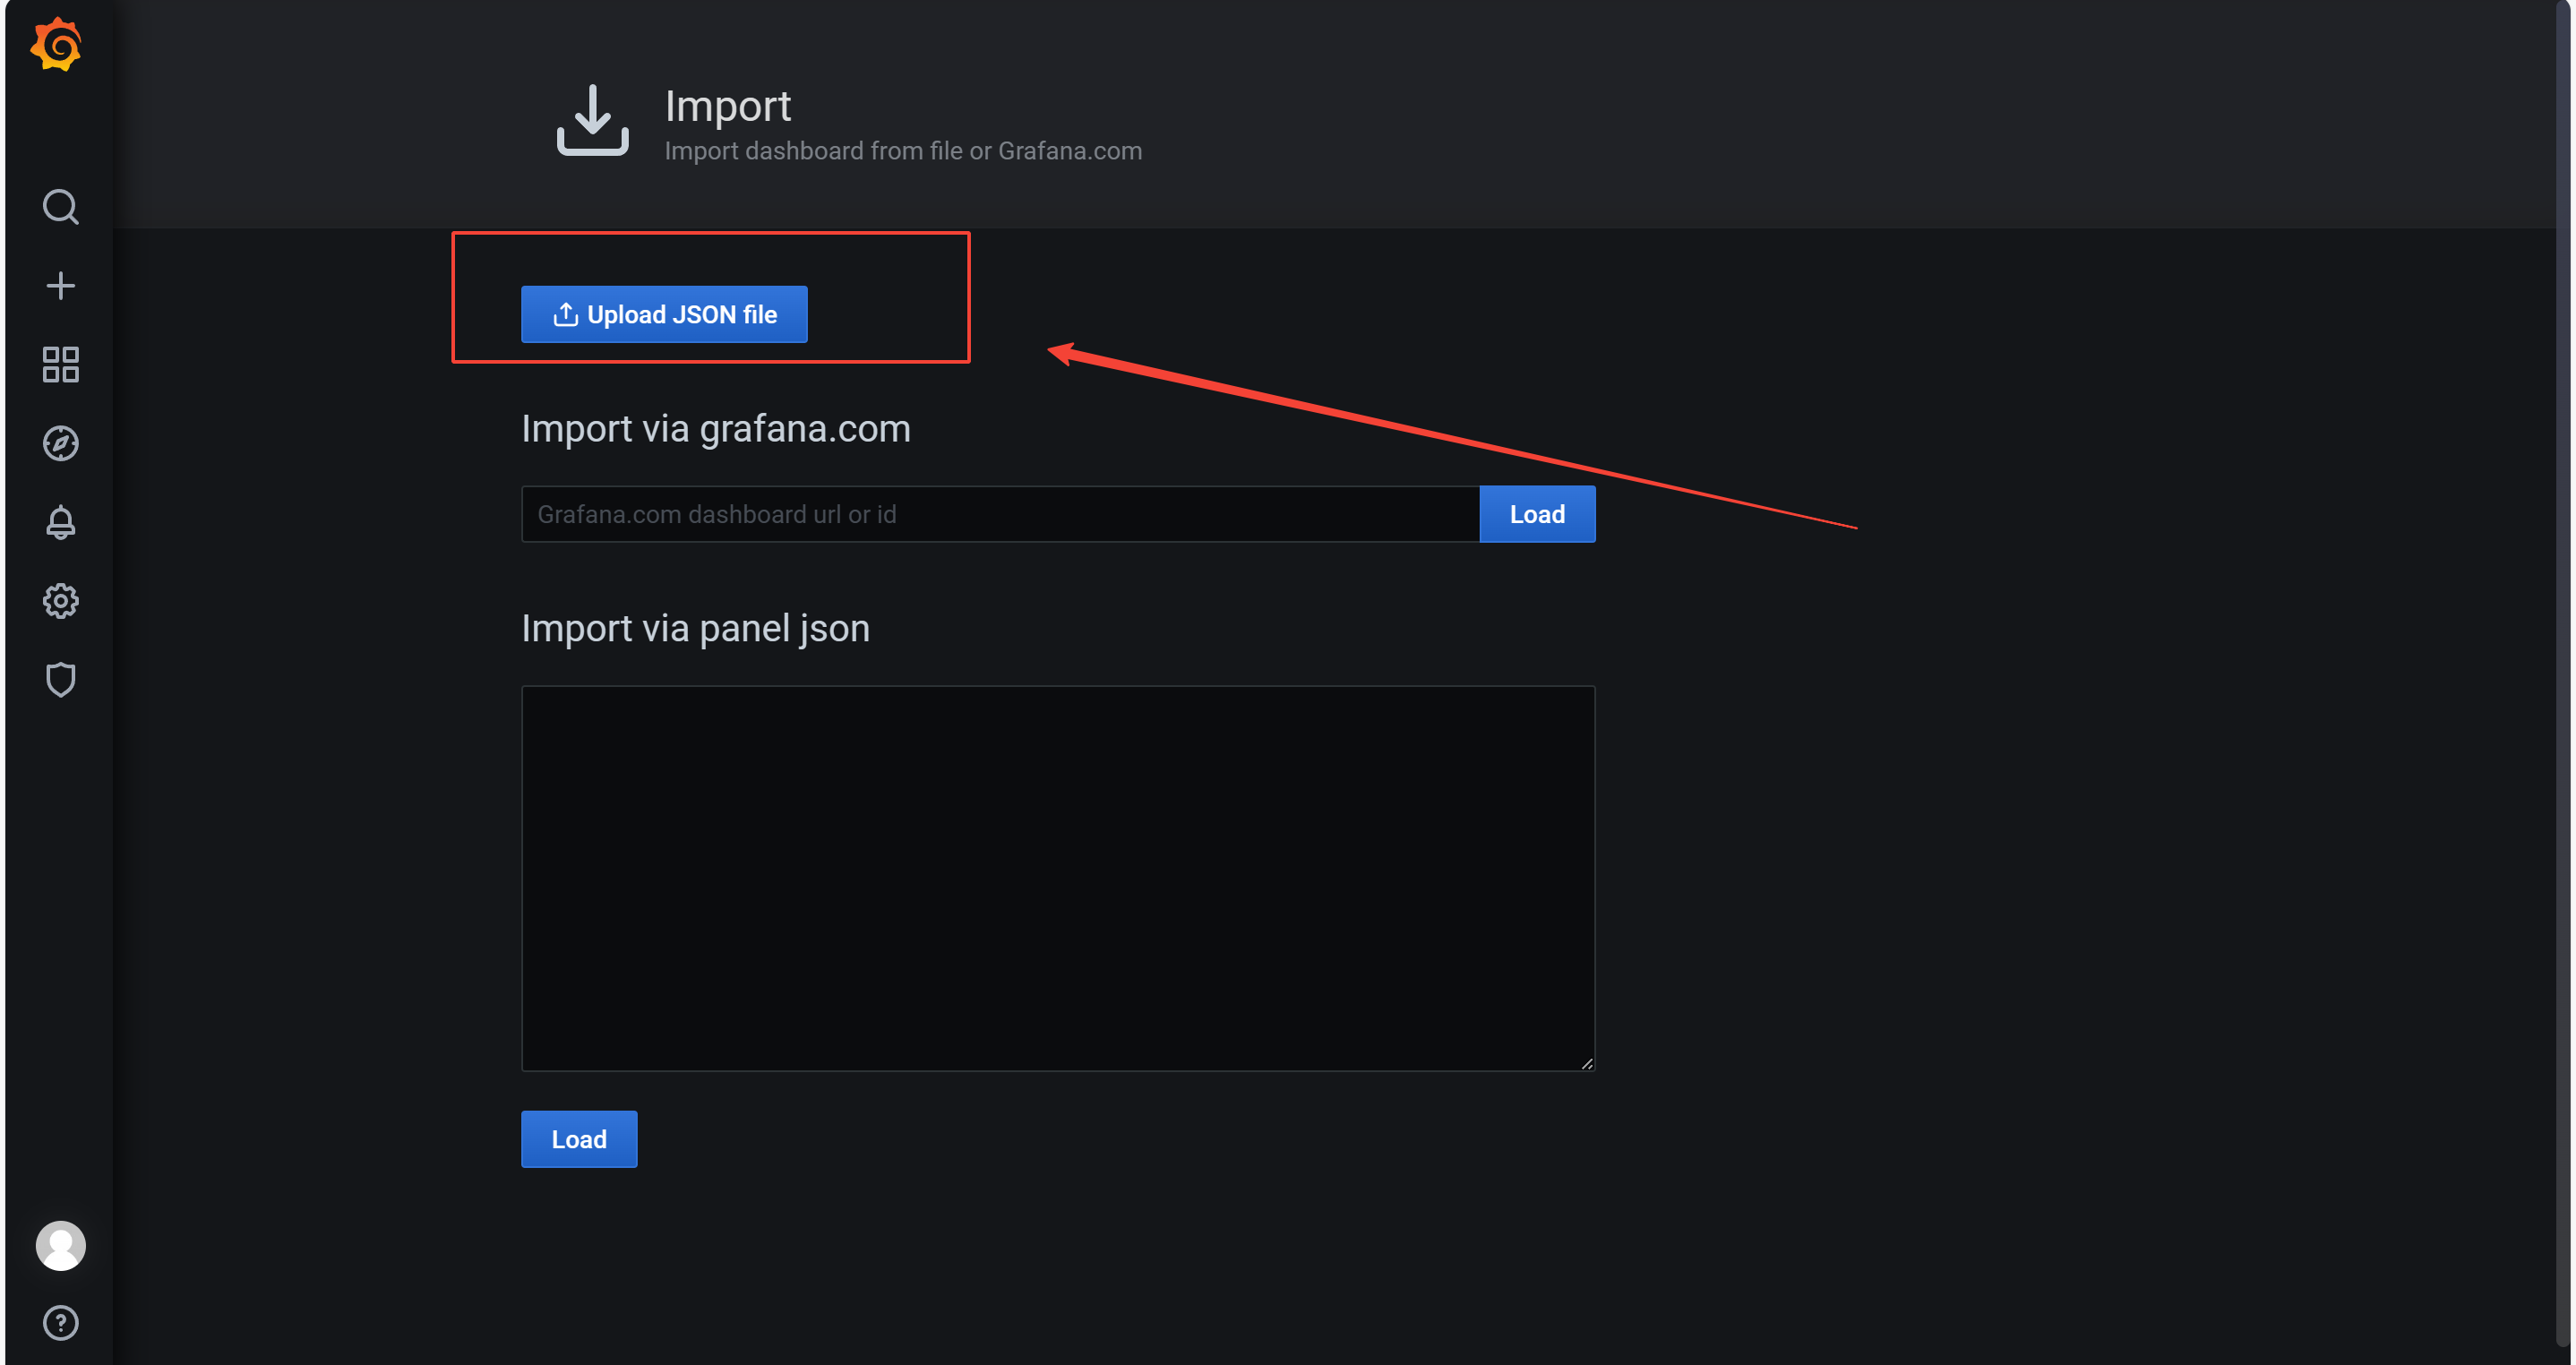Open the Search dashboards magnifier icon

pyautogui.click(x=60, y=207)
